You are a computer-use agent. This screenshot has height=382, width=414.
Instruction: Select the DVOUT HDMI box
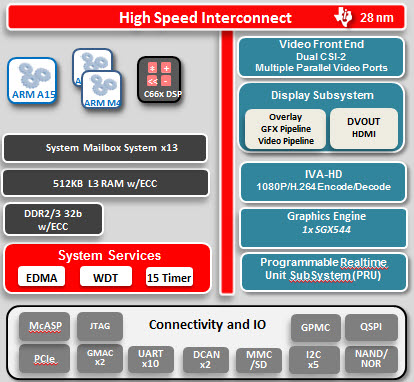(x=364, y=128)
